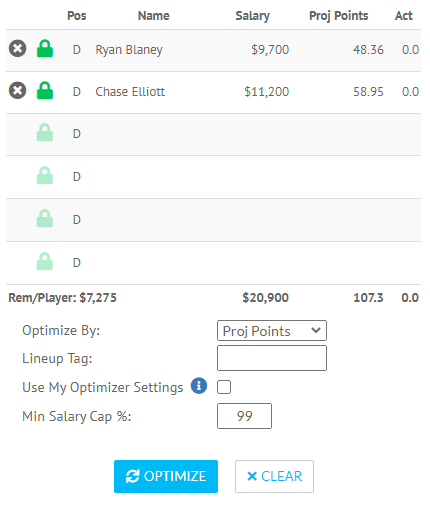Screen dimensions: 430x512
Task: Sort by the Proj Points column header
Action: pos(338,16)
